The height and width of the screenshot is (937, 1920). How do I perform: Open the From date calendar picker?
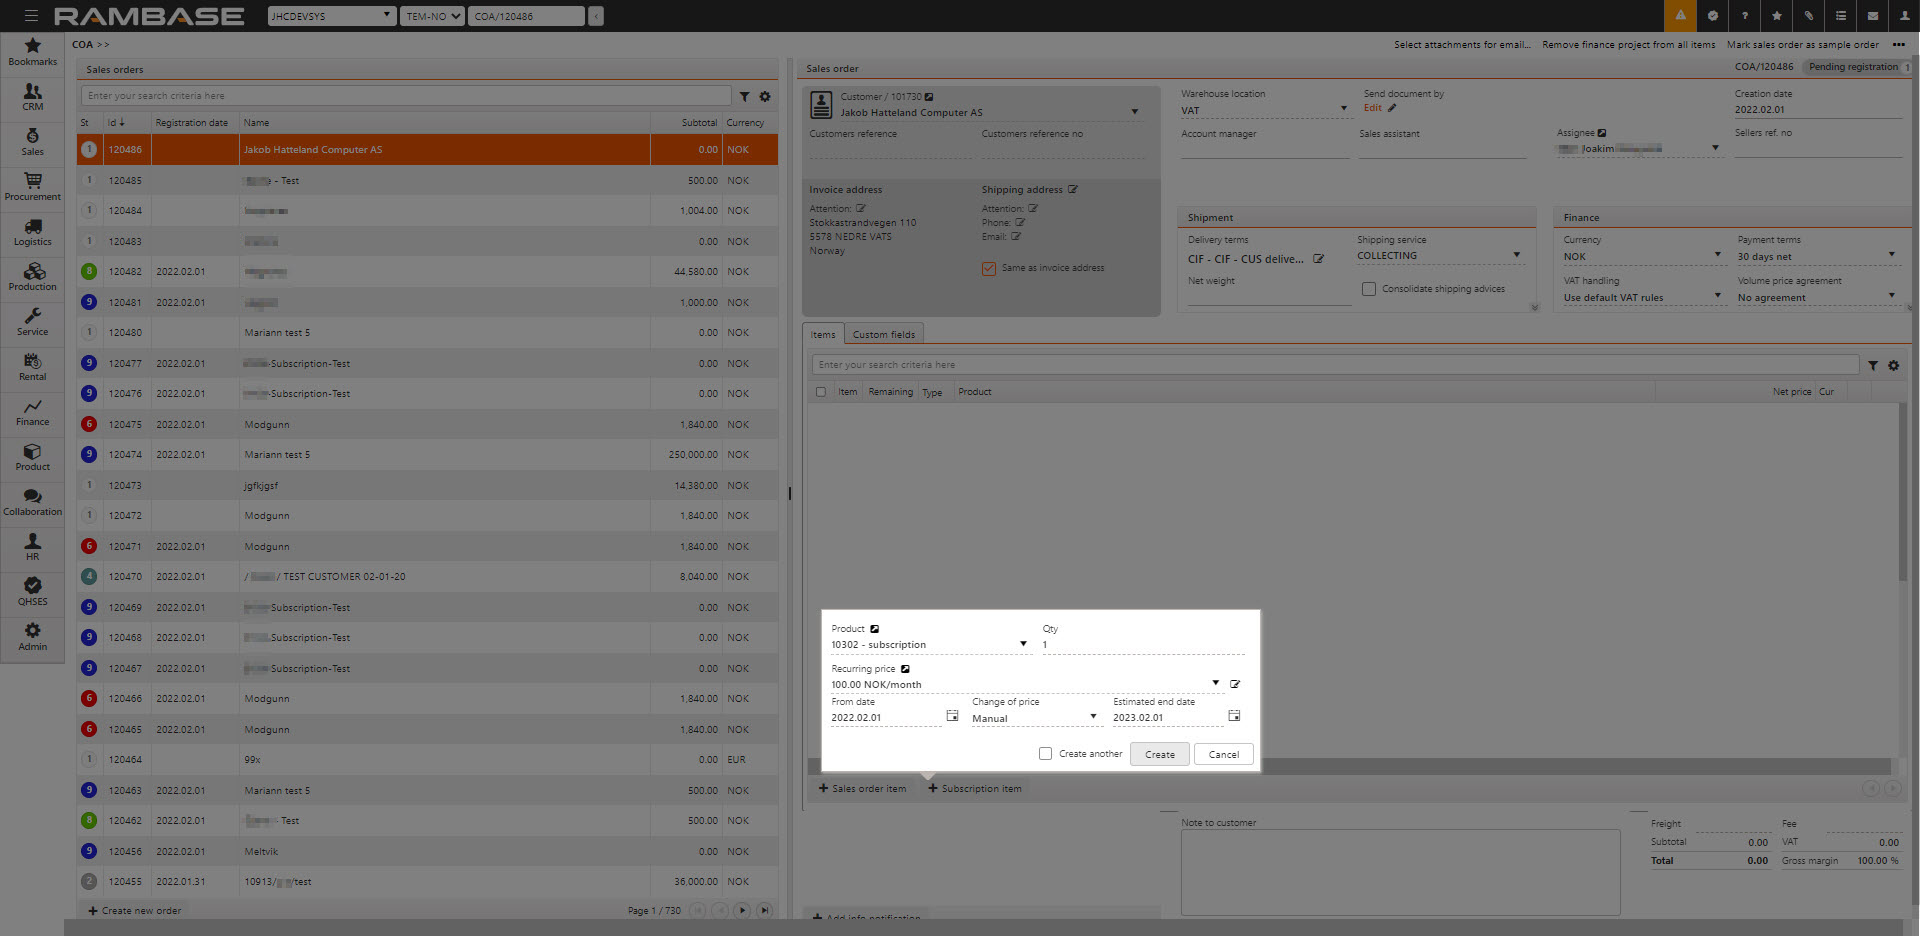click(x=952, y=716)
